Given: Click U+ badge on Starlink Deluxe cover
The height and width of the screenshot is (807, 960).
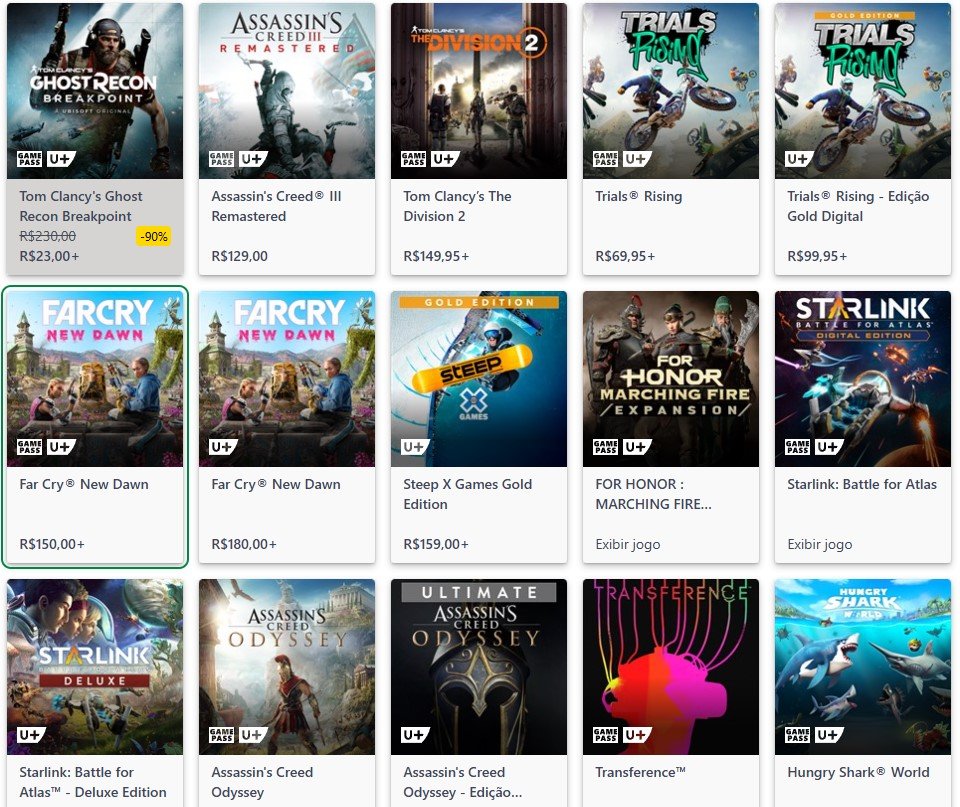Looking at the screenshot, I should click(x=32, y=735).
